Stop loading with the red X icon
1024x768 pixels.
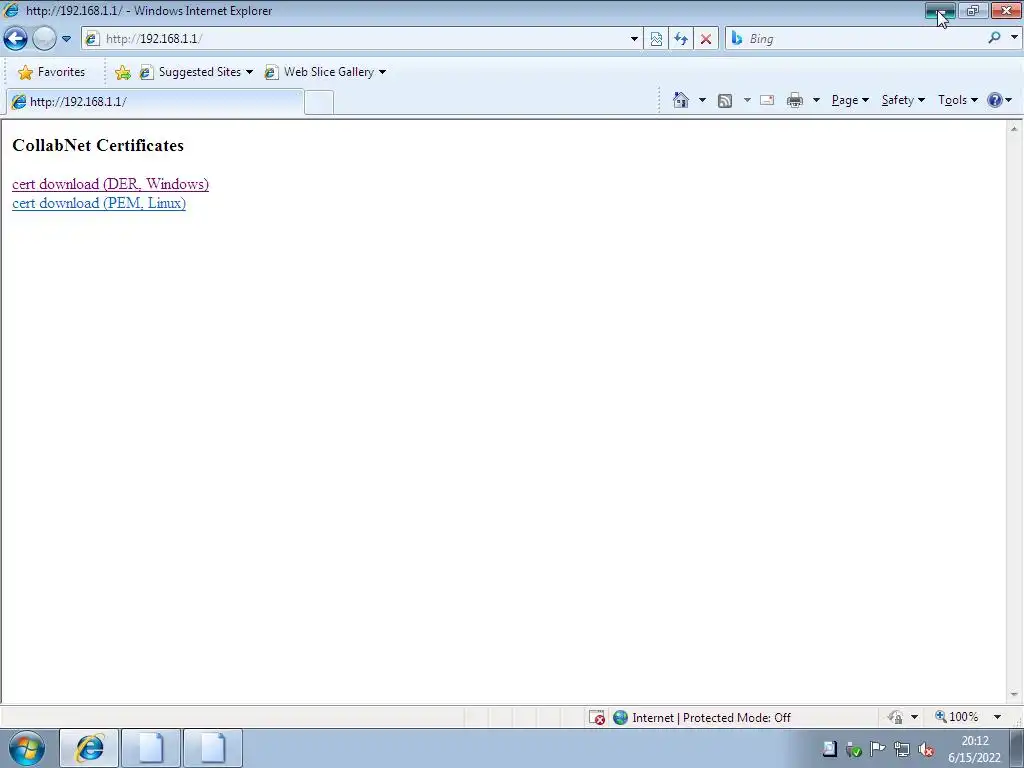coord(706,39)
